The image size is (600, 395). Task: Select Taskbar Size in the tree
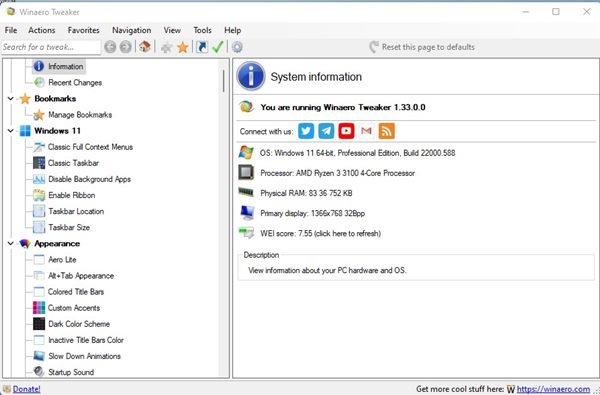(x=69, y=227)
